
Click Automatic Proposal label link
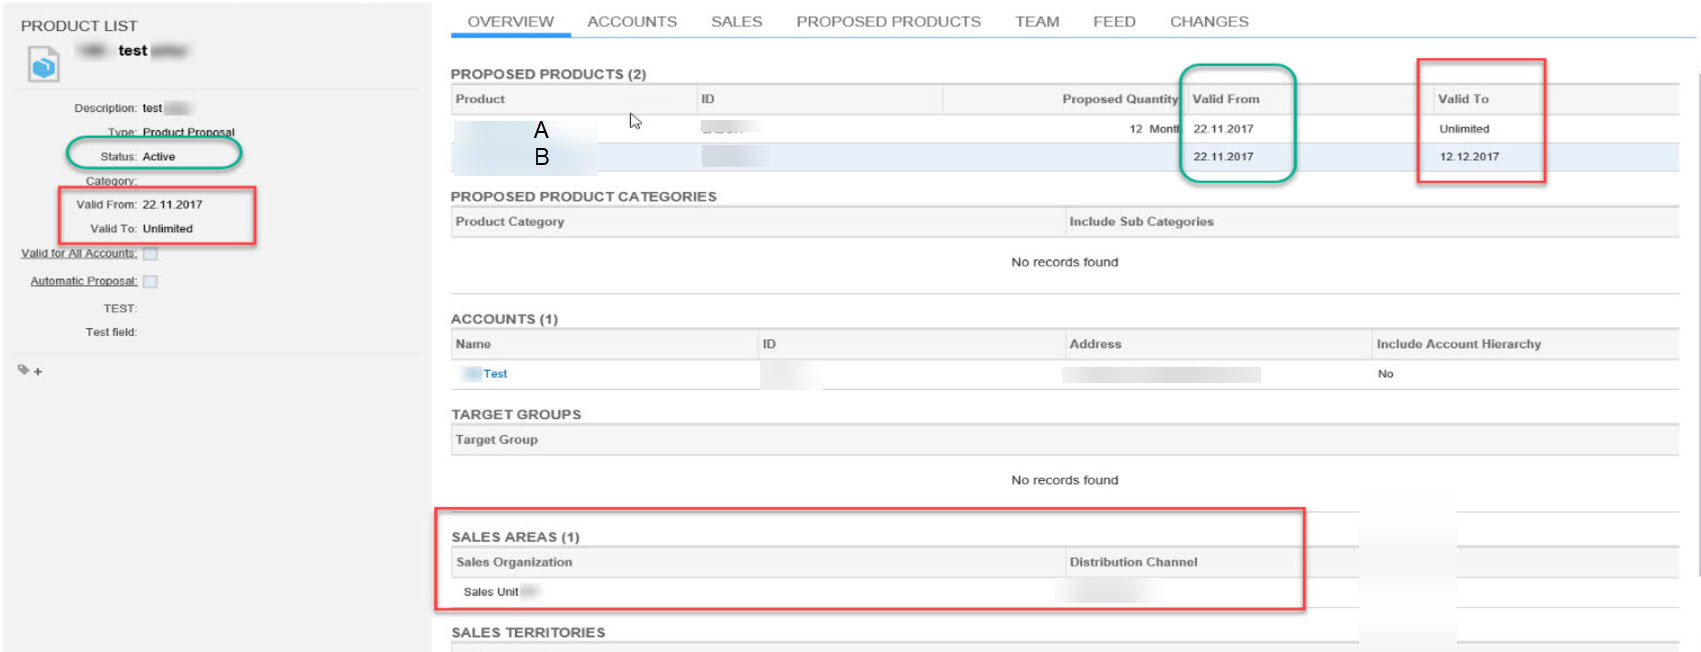click(84, 282)
